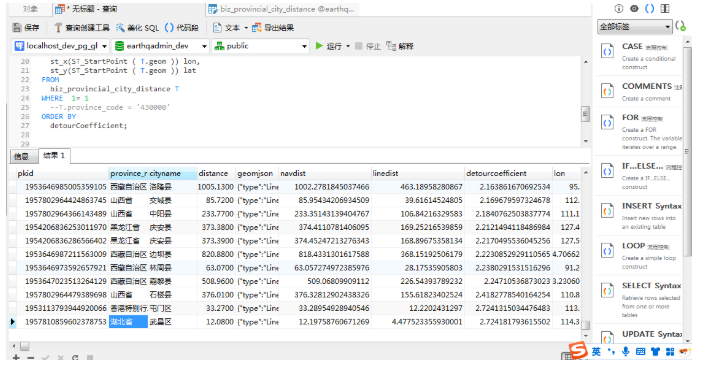The height and width of the screenshot is (365, 703).
Task: Click the Stop (停止) button
Action: click(368, 46)
